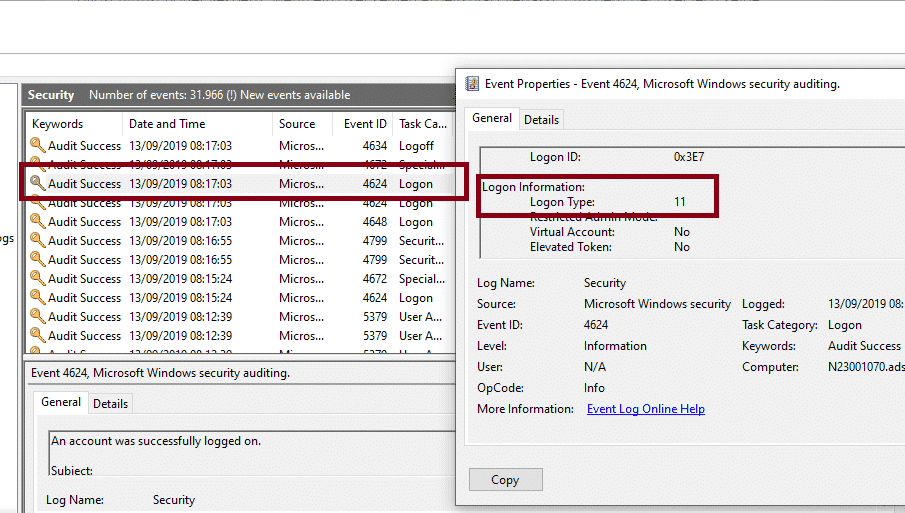Click the key icon of the 08:15:24 Special Logon event
This screenshot has height=513, width=905.
38,279
